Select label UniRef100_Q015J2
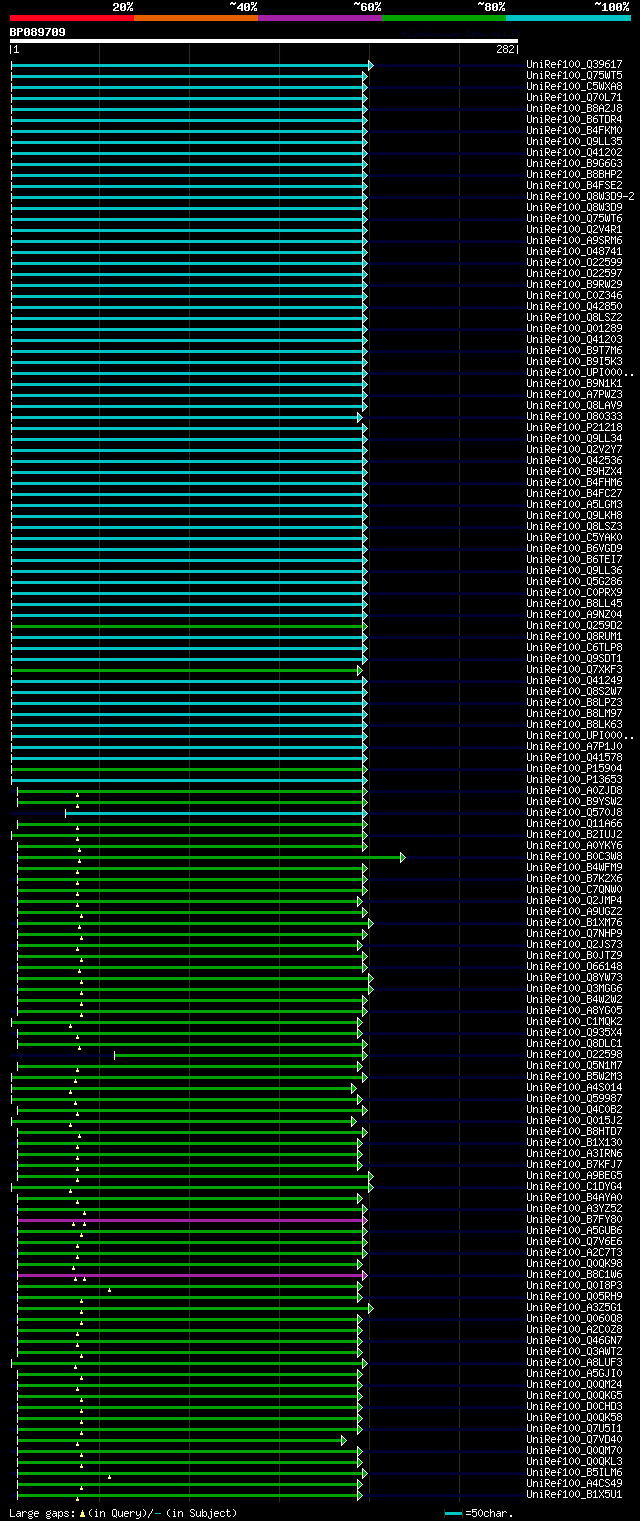This screenshot has width=640, height=1521. tap(574, 1121)
